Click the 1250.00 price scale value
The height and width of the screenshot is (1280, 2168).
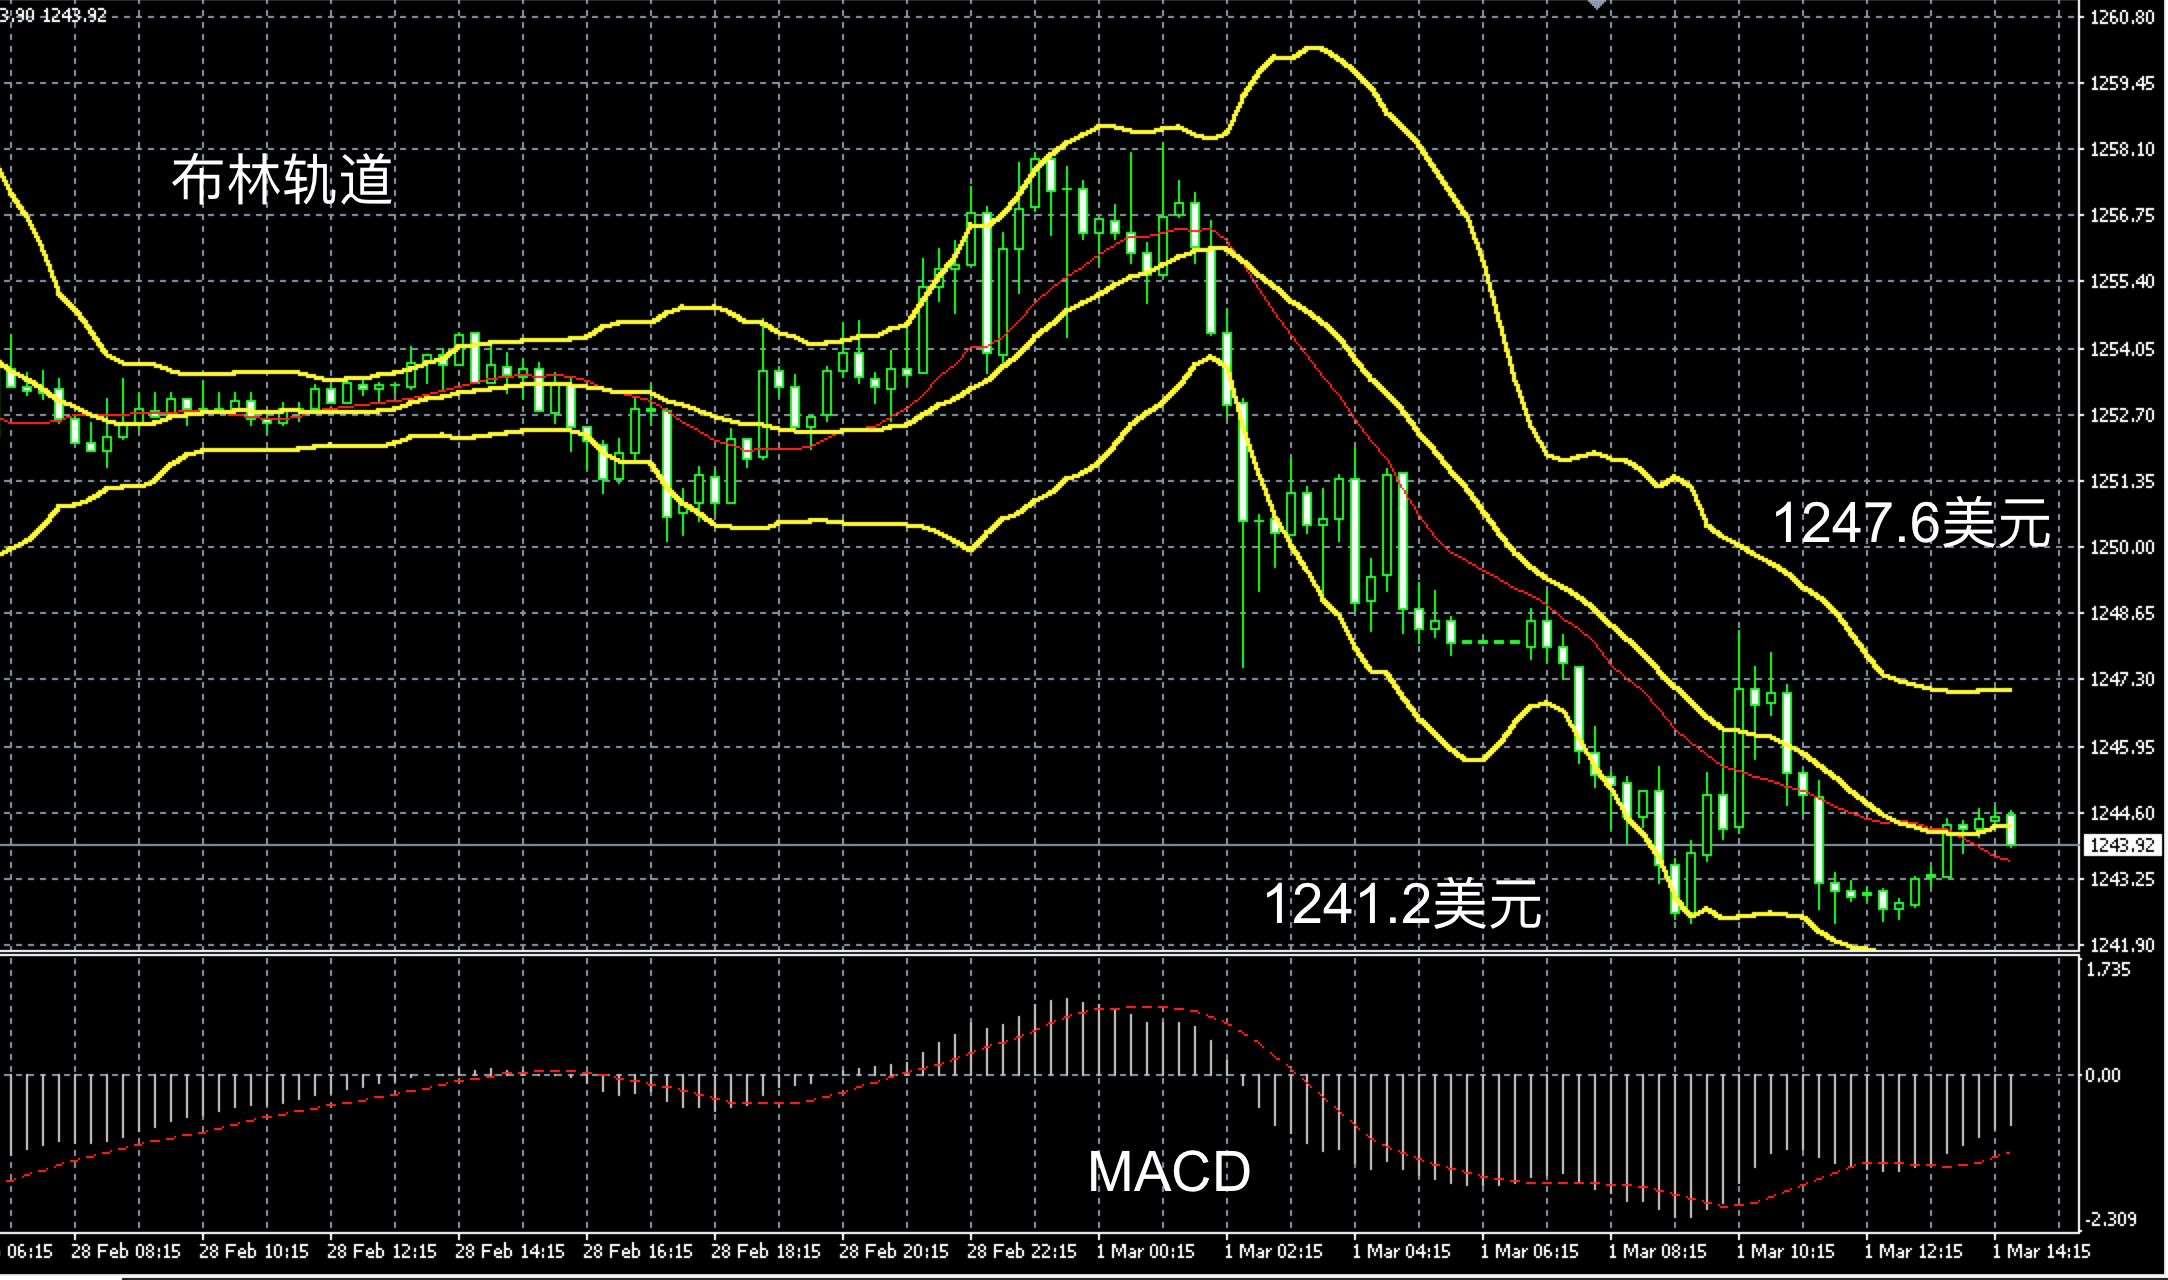(2122, 547)
